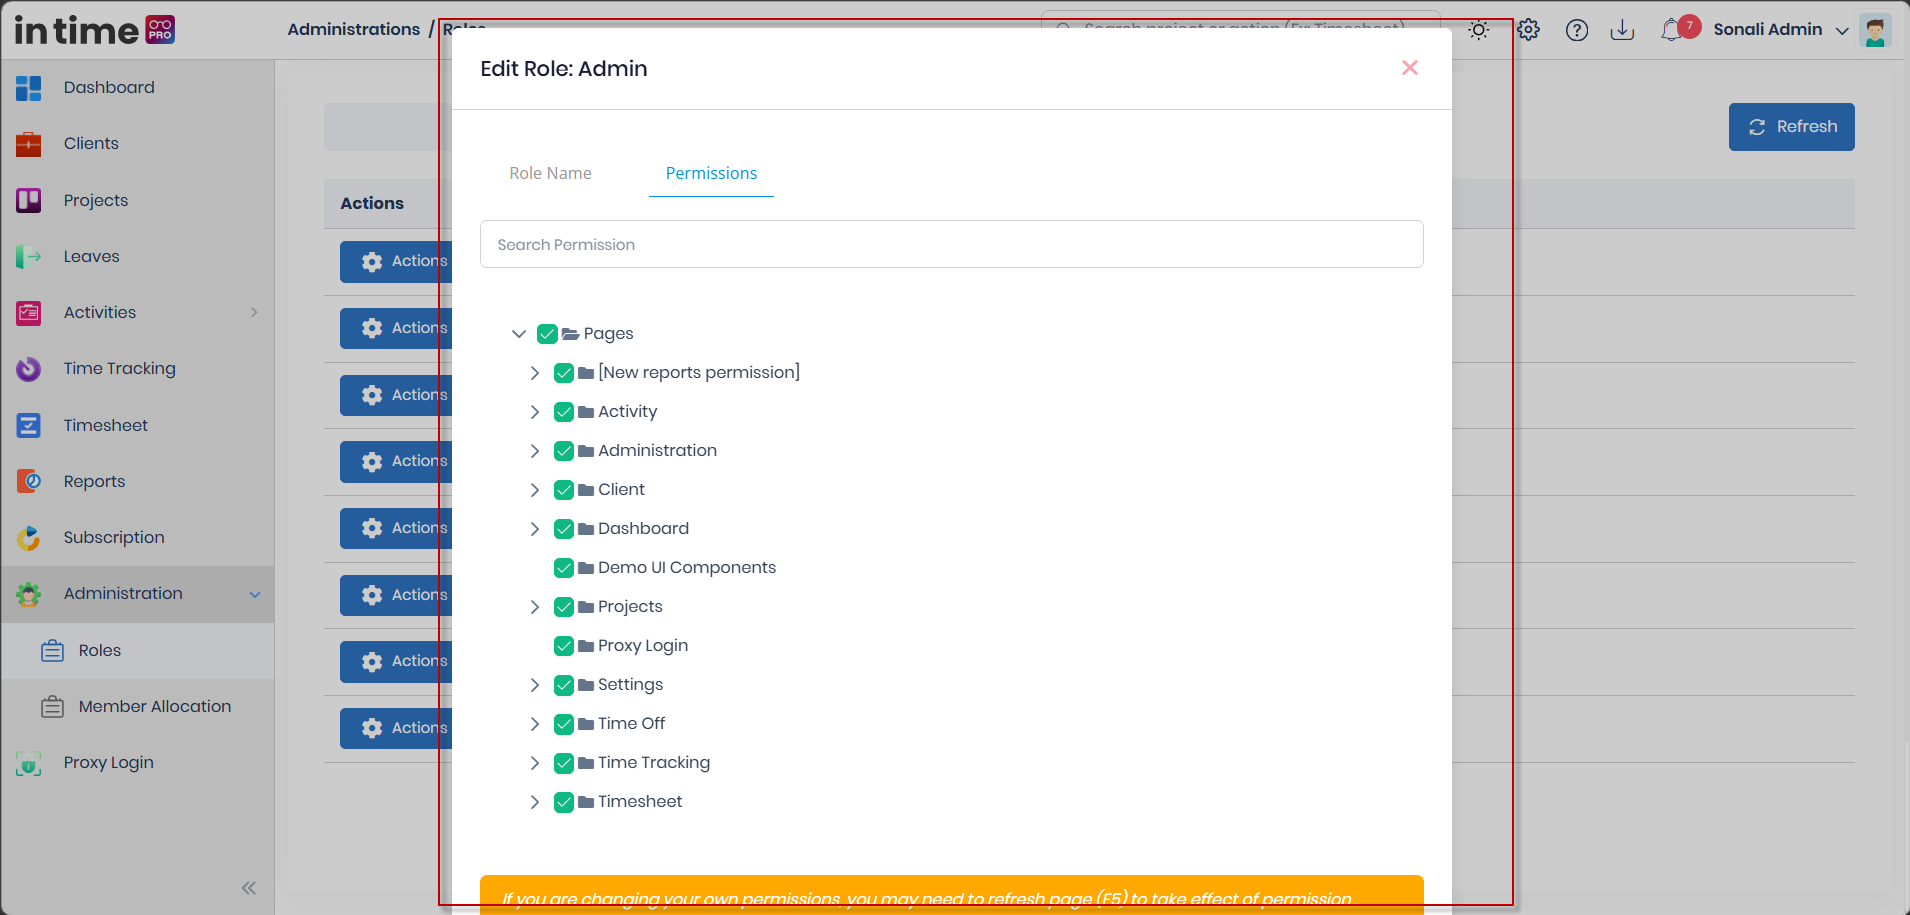Screen dimensions: 1910x915
Task: Open Sonali Admin user dropdown
Action: click(1781, 30)
